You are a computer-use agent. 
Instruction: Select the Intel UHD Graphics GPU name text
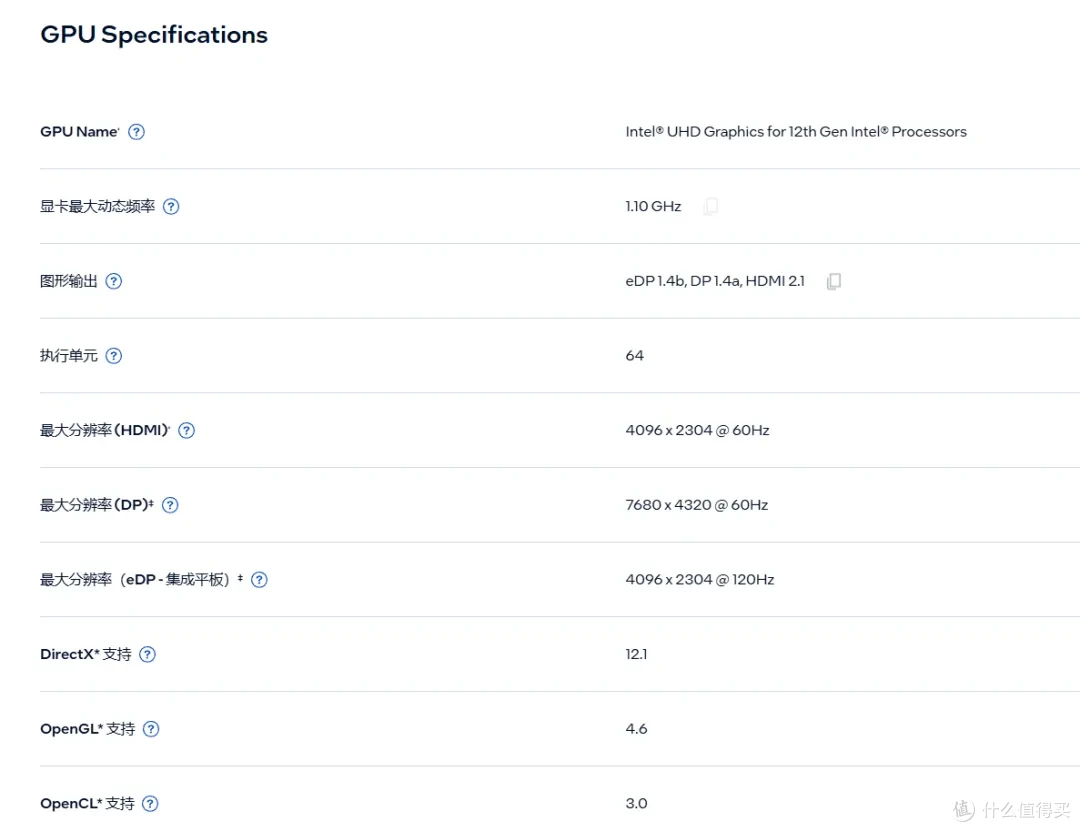pos(796,132)
